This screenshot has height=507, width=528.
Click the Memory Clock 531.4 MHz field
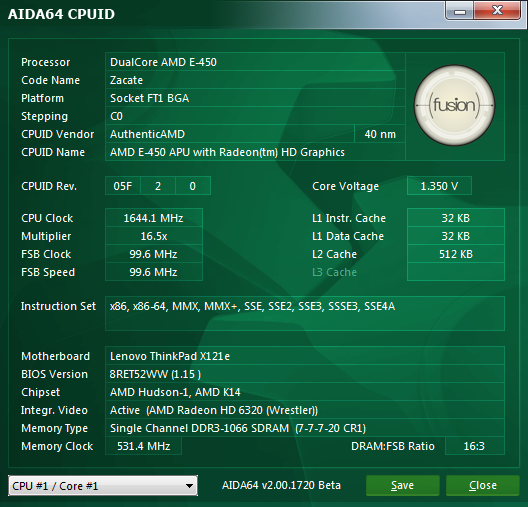click(x=143, y=446)
